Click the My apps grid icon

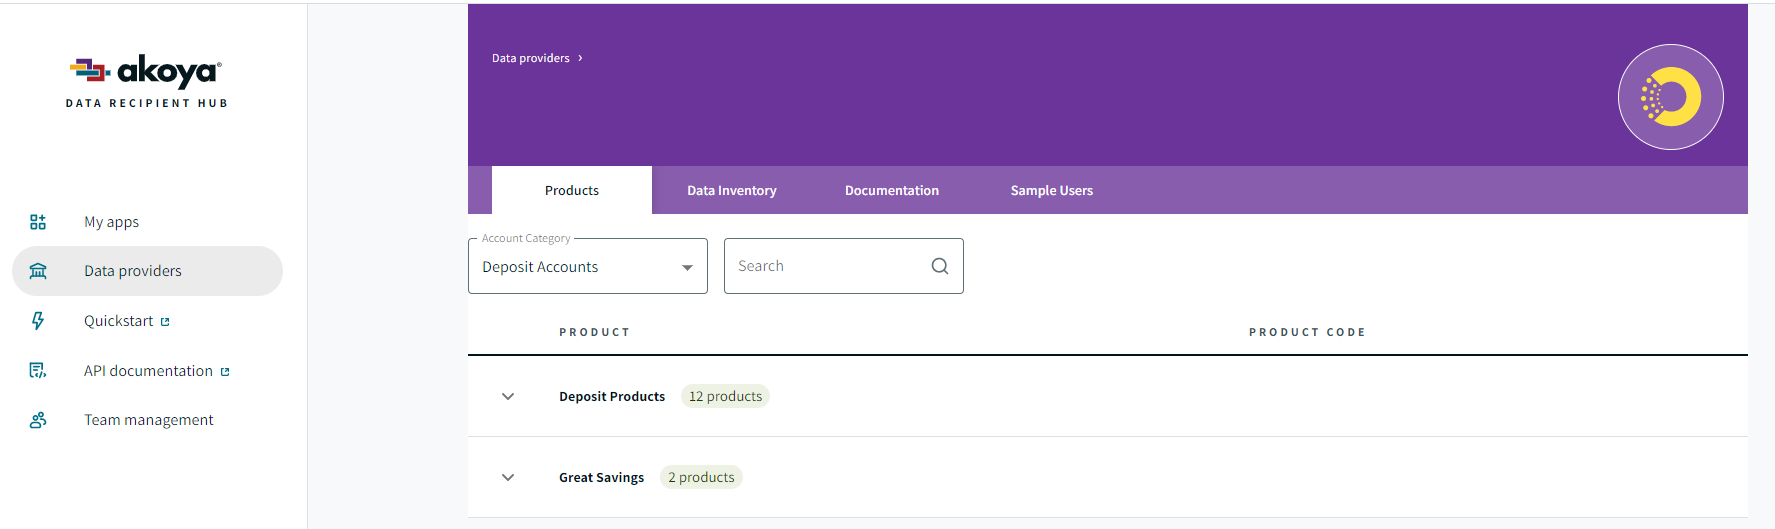coord(38,222)
